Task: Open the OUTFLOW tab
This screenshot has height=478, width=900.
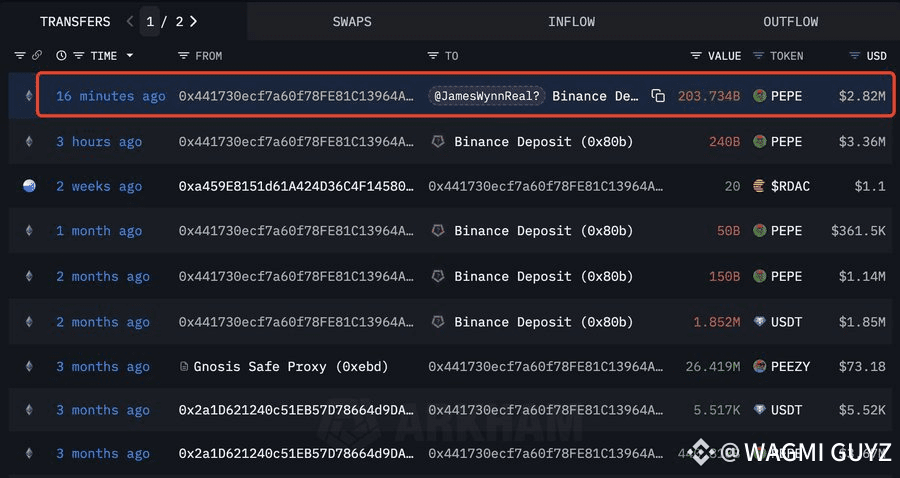Action: 790,22
